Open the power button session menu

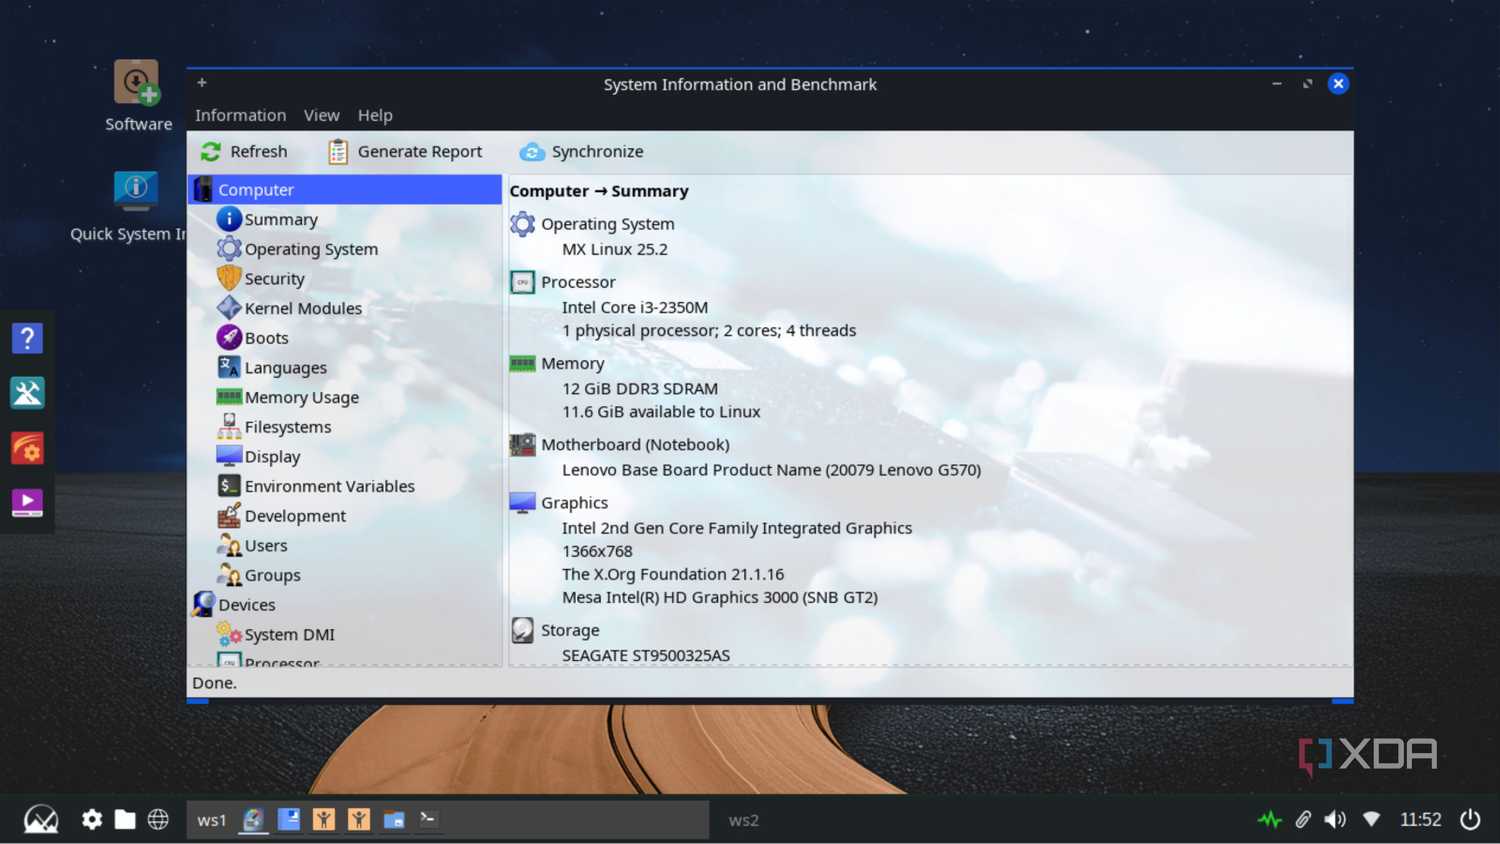(x=1470, y=820)
